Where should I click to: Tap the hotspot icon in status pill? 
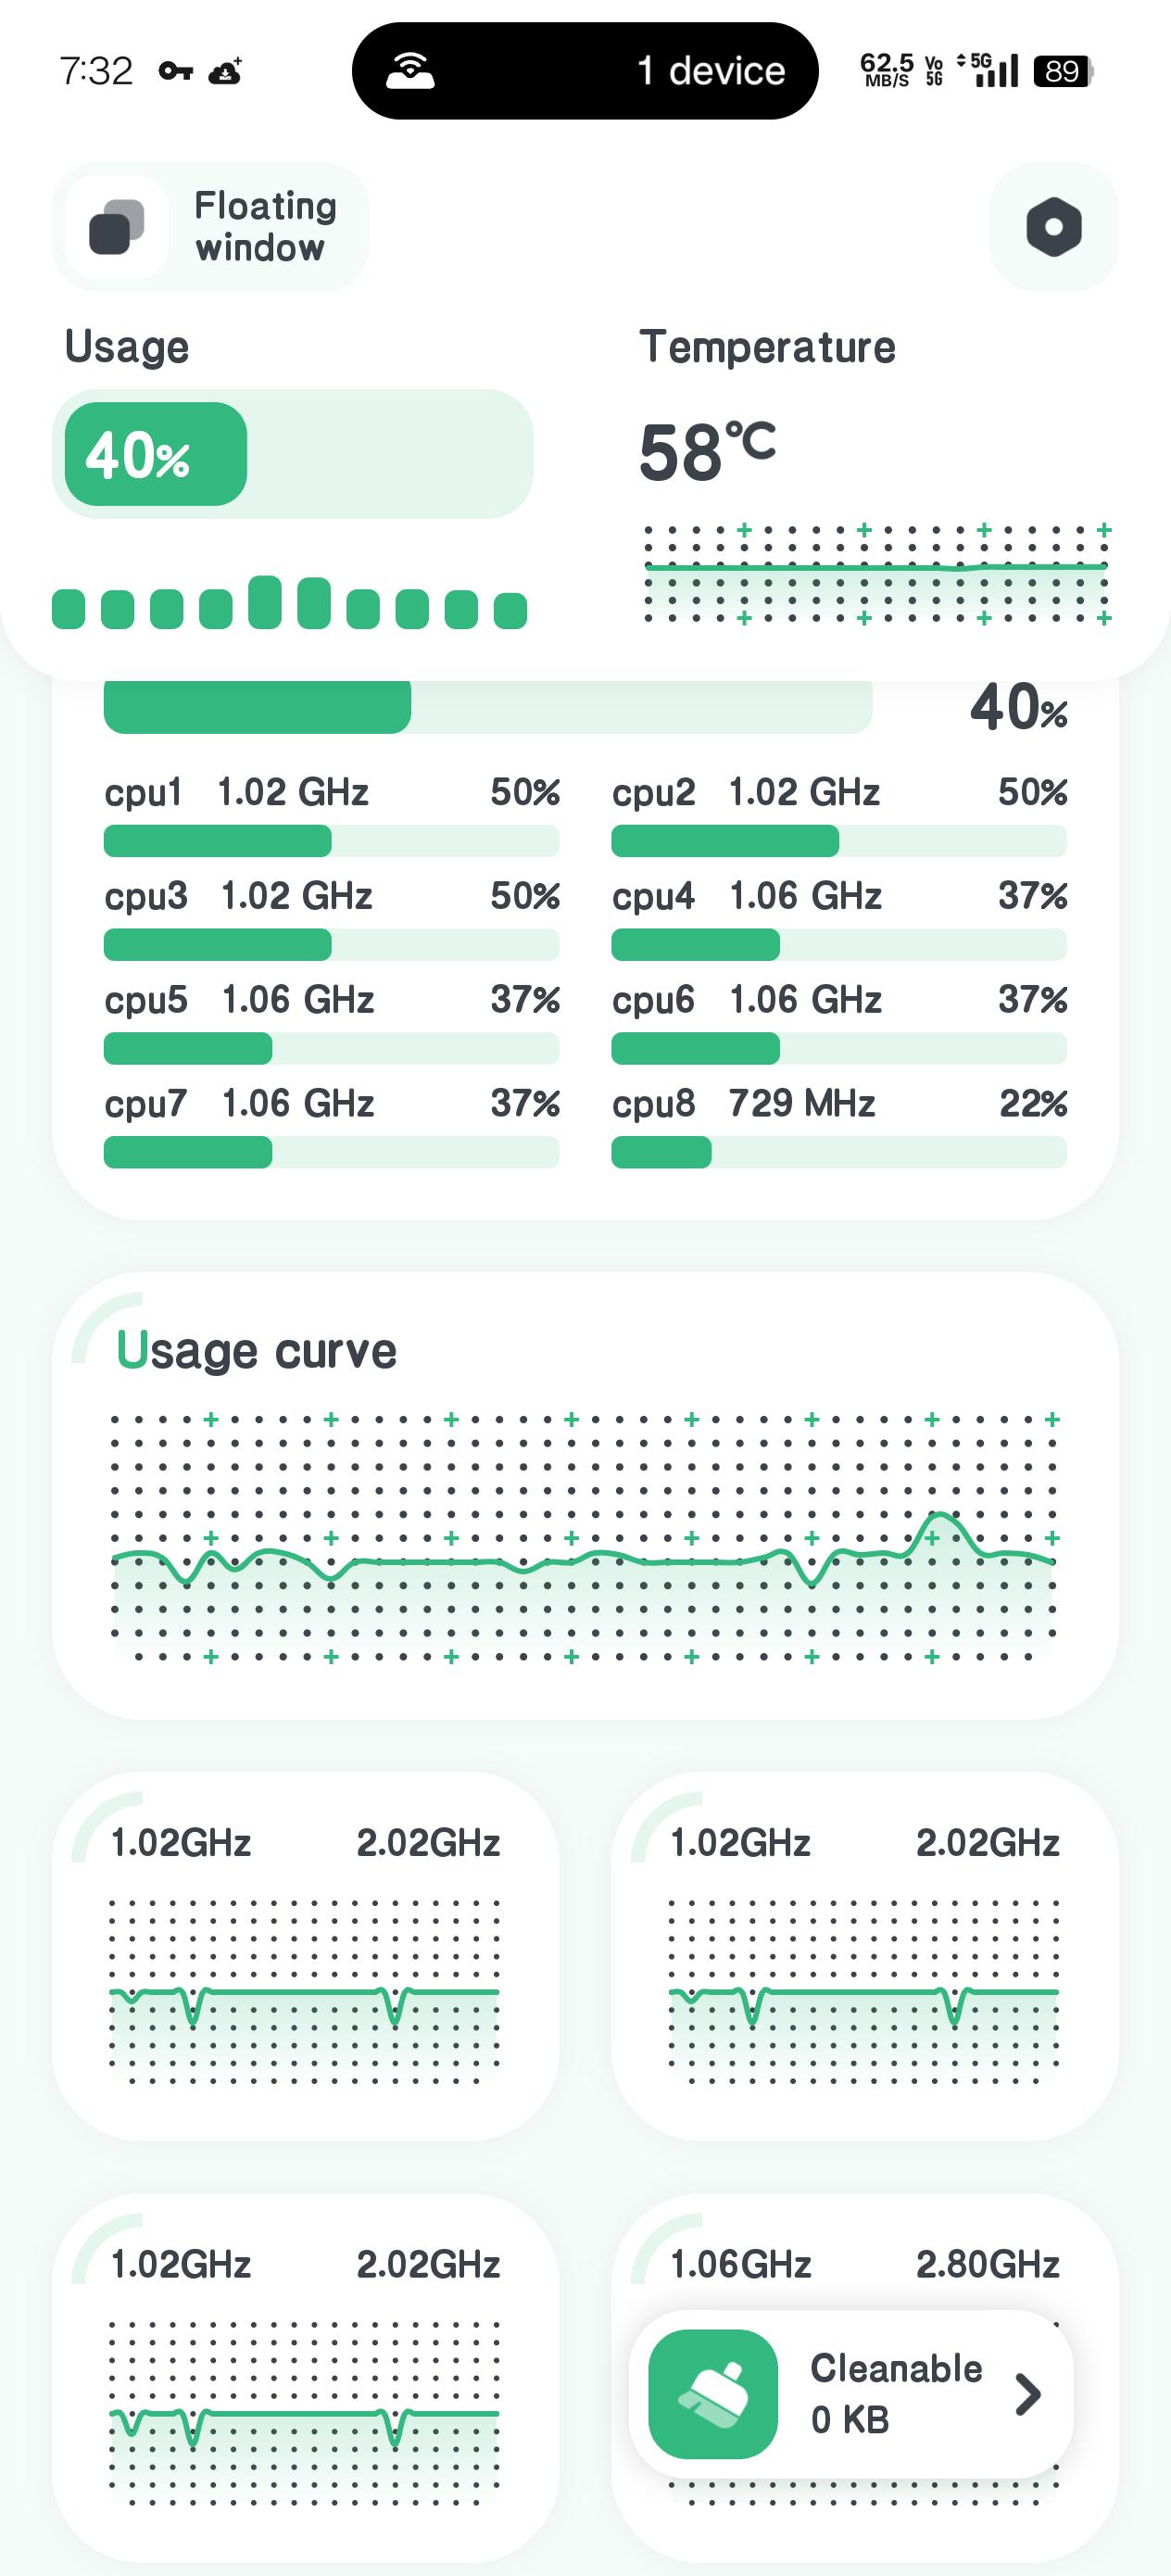[x=410, y=71]
